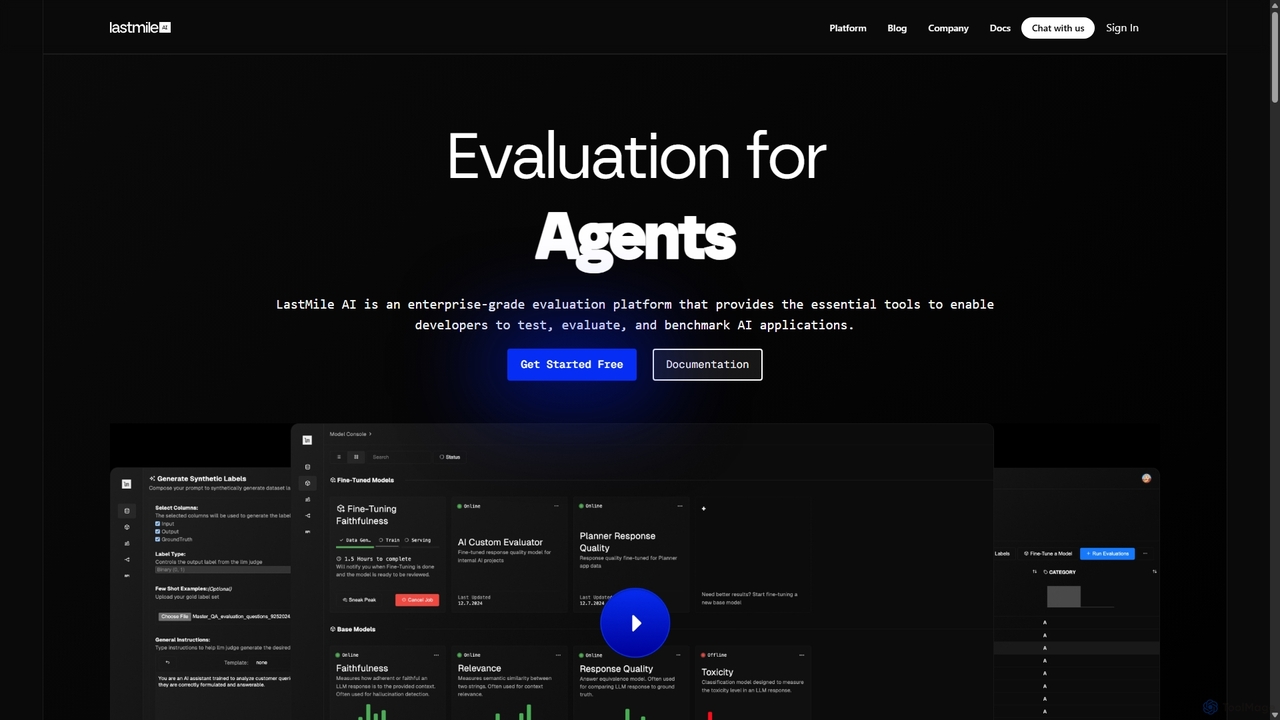Open the Relevance card options menu
This screenshot has height=720, width=1280.
point(558,655)
